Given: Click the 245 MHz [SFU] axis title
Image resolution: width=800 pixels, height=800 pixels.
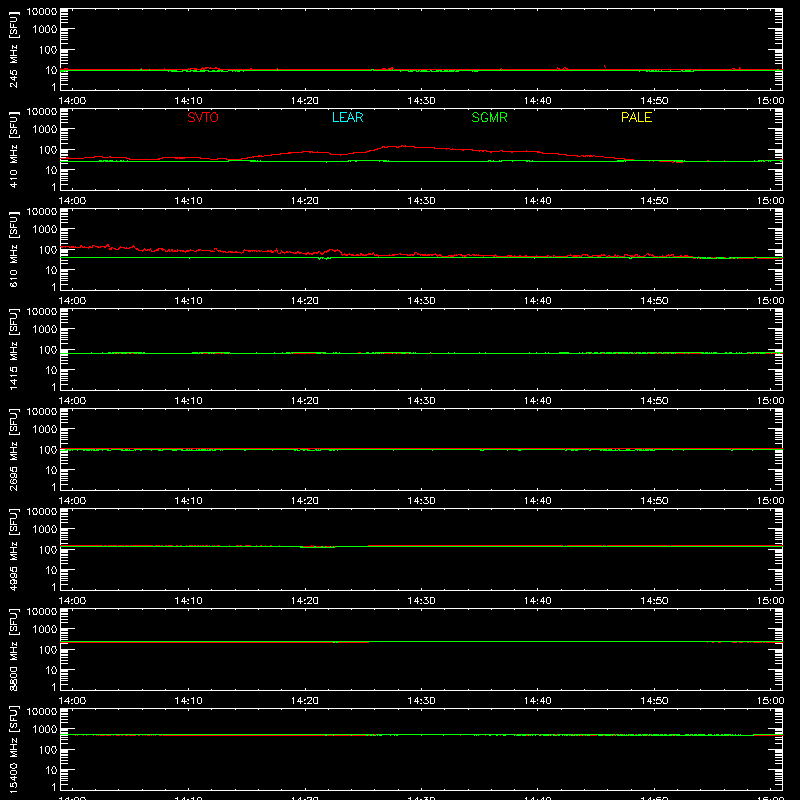Looking at the screenshot, I should [x=13, y=50].
